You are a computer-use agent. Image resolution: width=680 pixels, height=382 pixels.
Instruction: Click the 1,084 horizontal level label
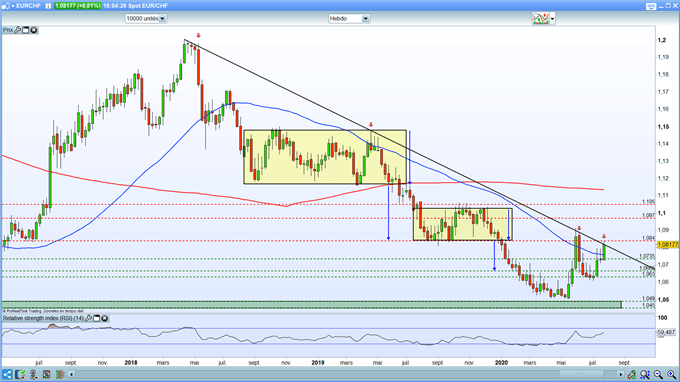[x=648, y=238]
